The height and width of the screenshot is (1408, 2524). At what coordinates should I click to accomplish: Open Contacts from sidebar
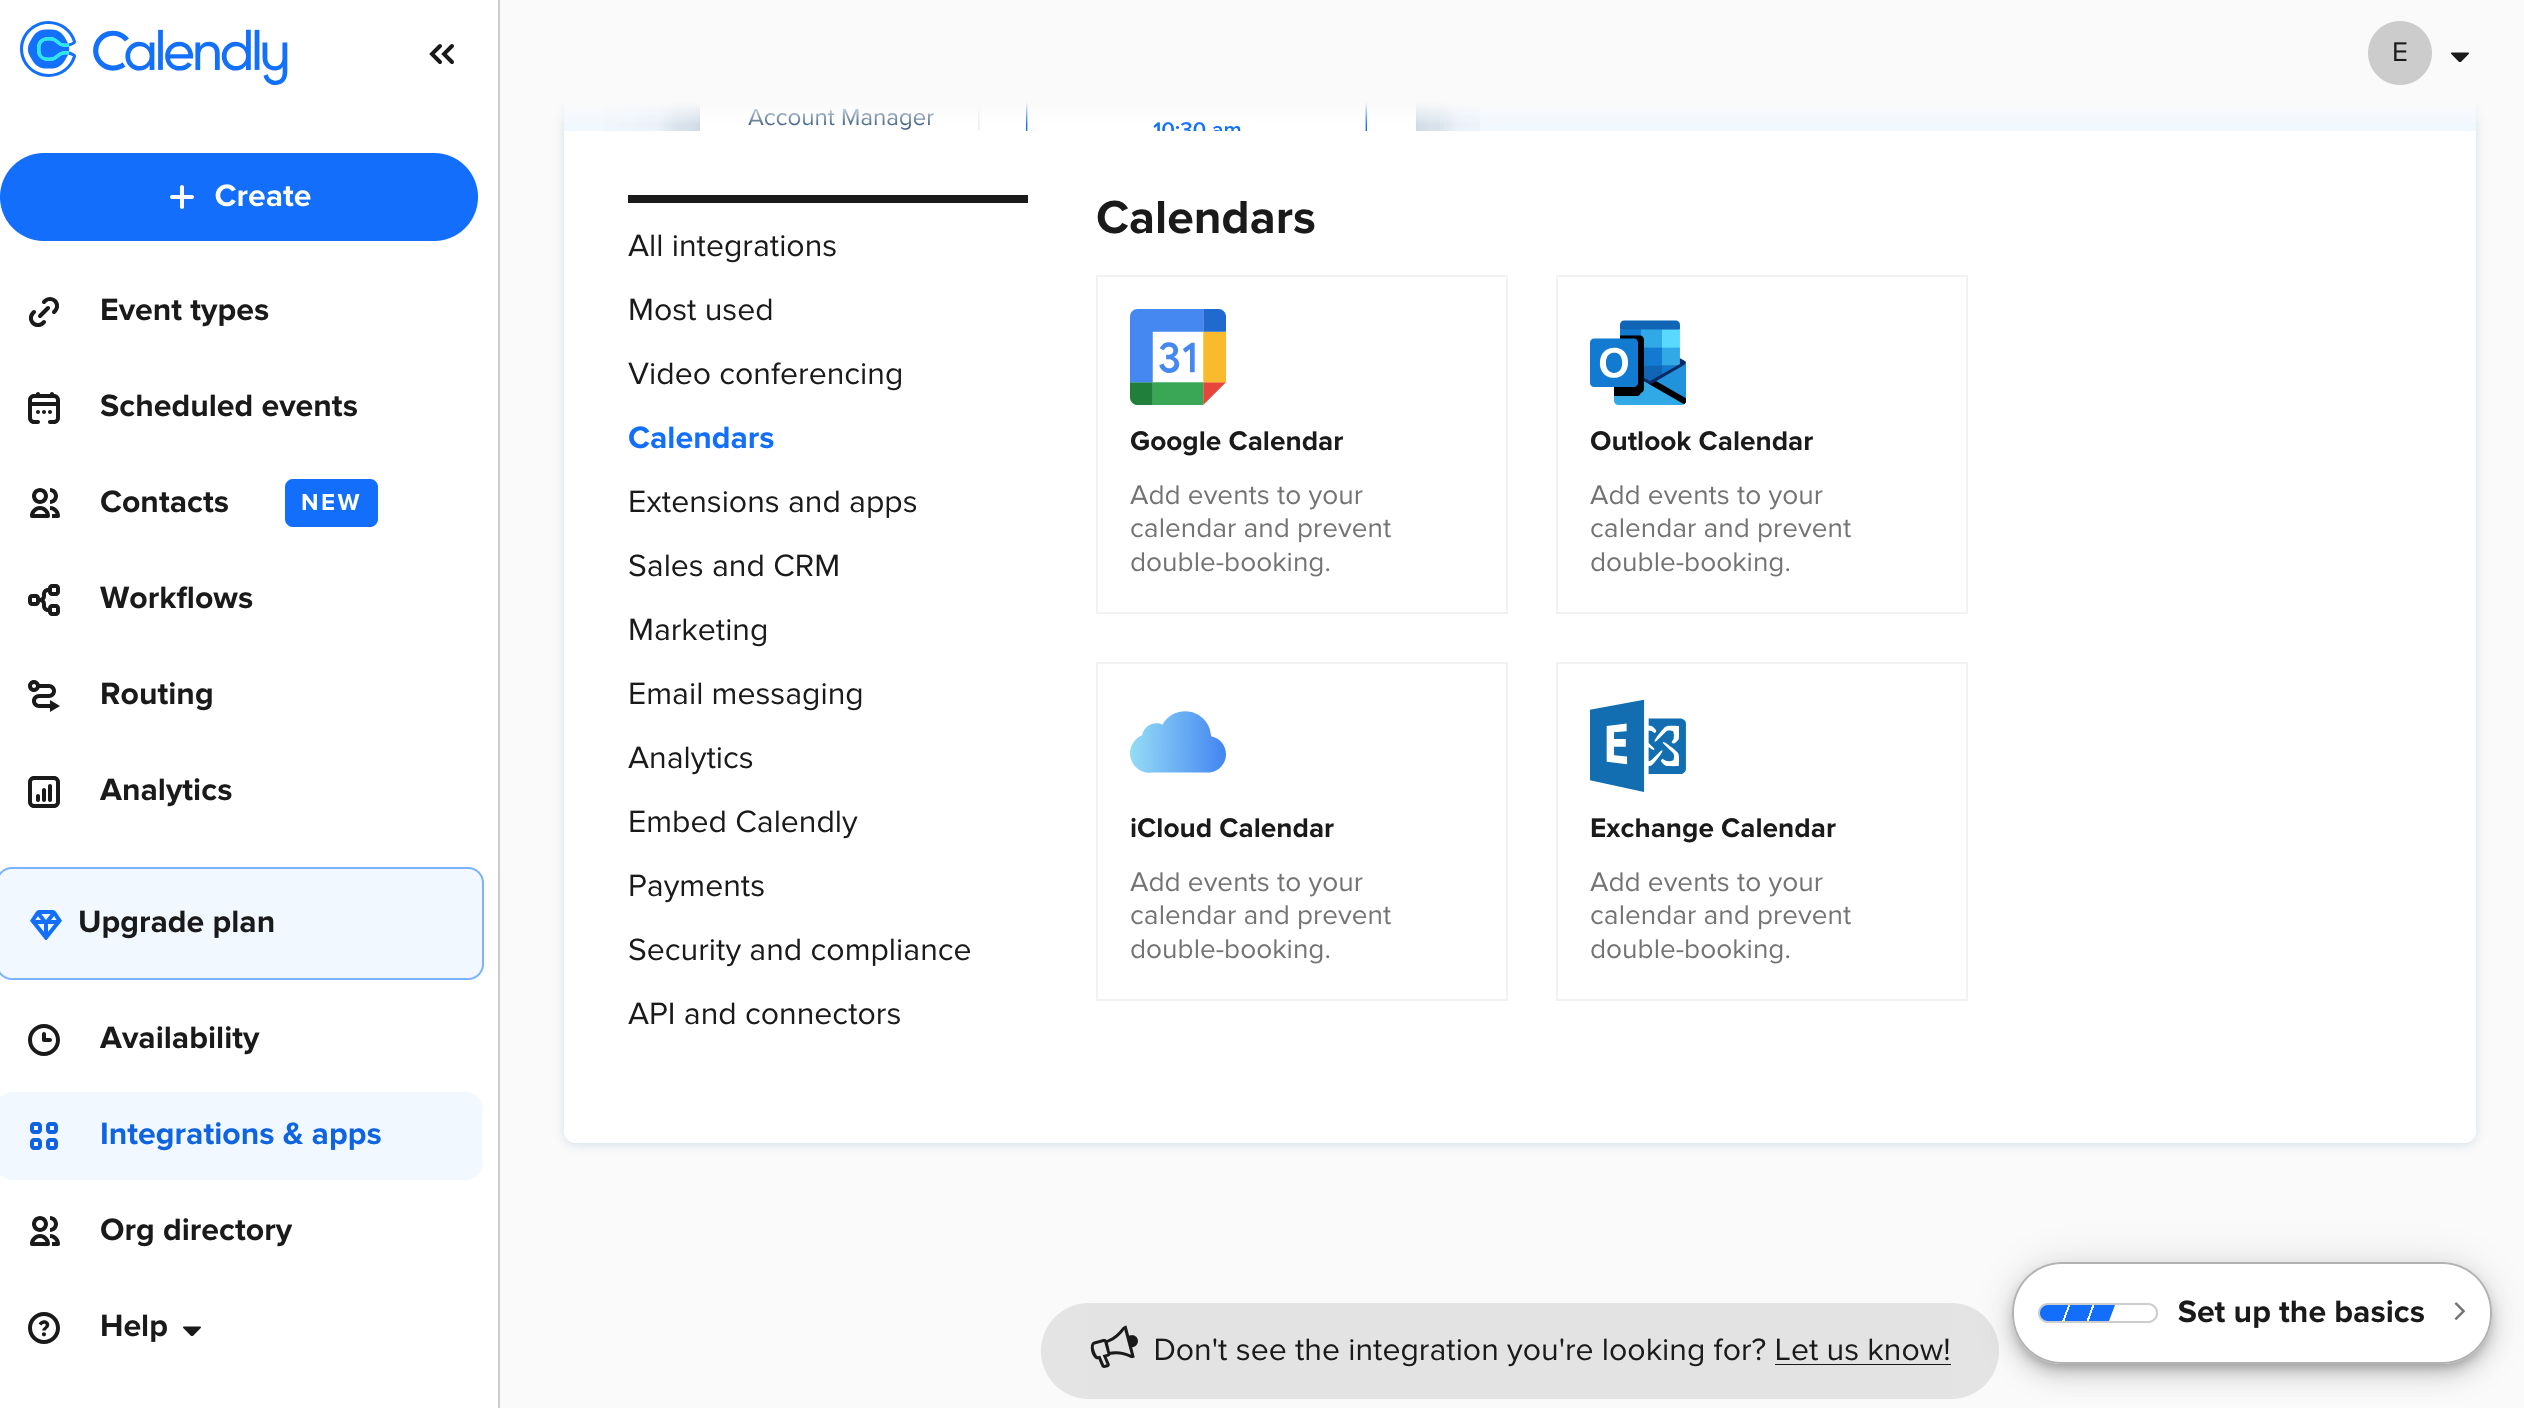coord(164,502)
